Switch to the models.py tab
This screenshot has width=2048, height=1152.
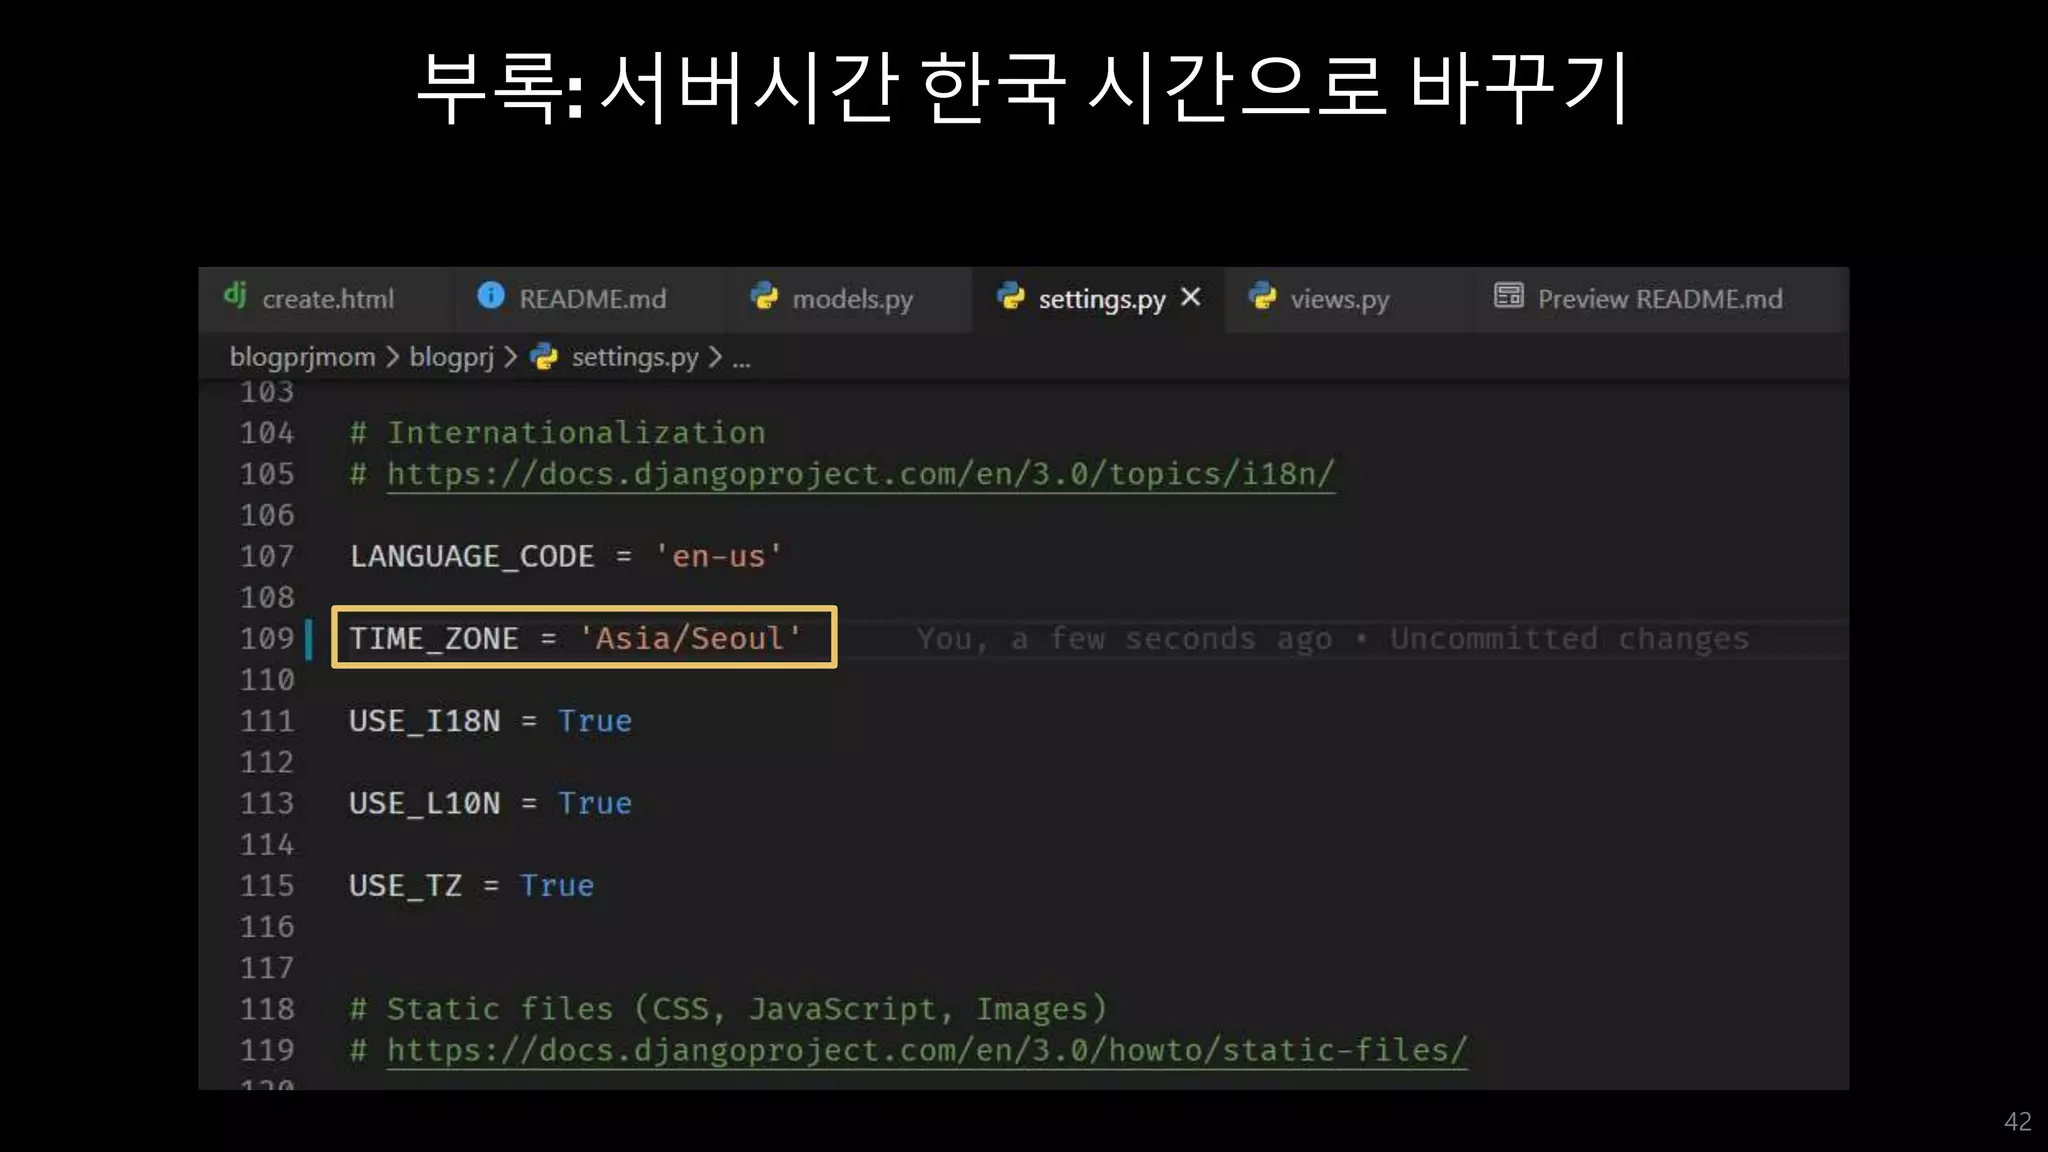coord(850,299)
